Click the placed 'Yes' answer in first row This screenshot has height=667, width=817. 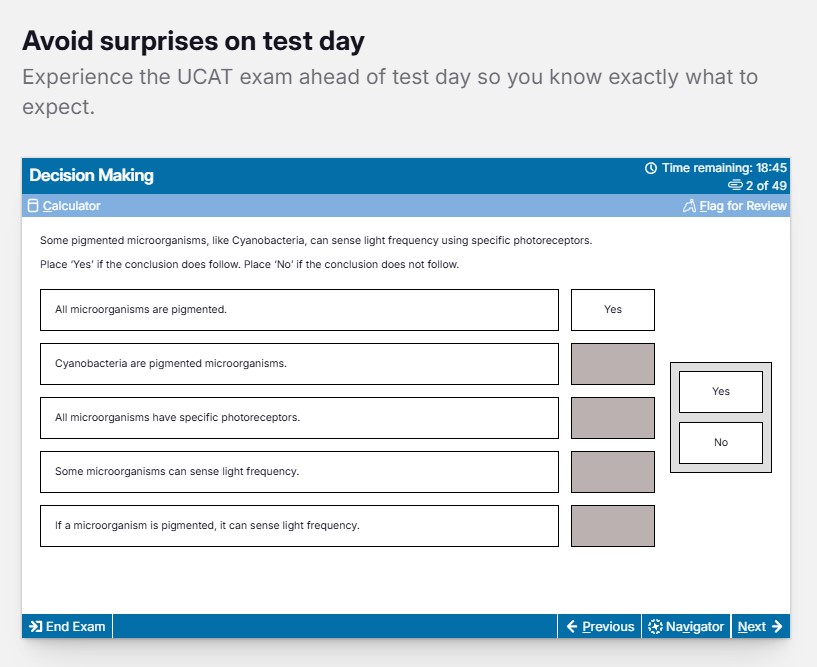tap(612, 310)
